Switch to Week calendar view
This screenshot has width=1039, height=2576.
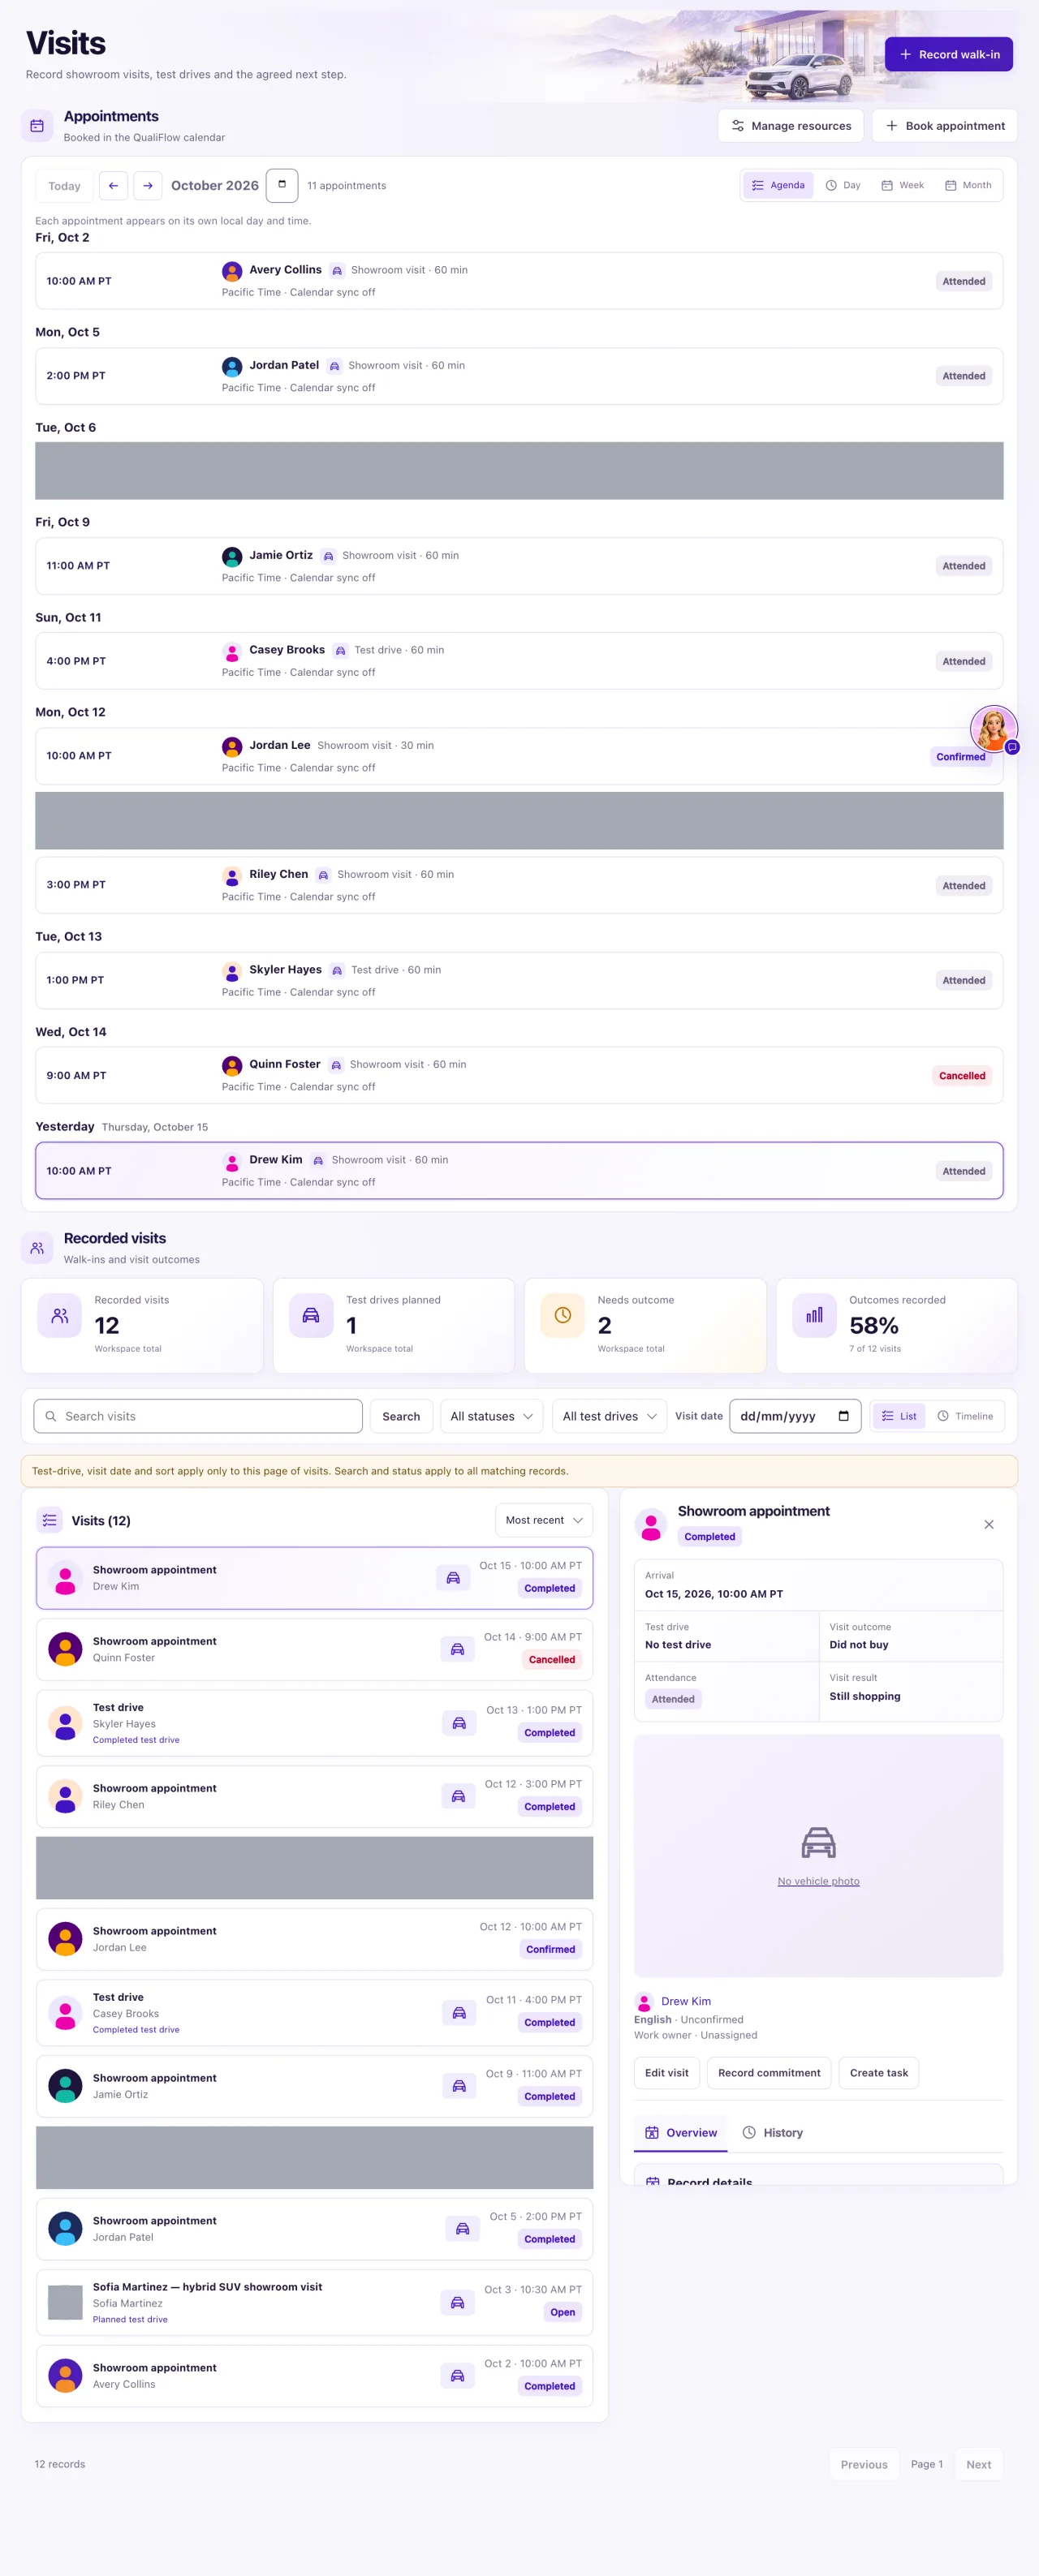902,185
